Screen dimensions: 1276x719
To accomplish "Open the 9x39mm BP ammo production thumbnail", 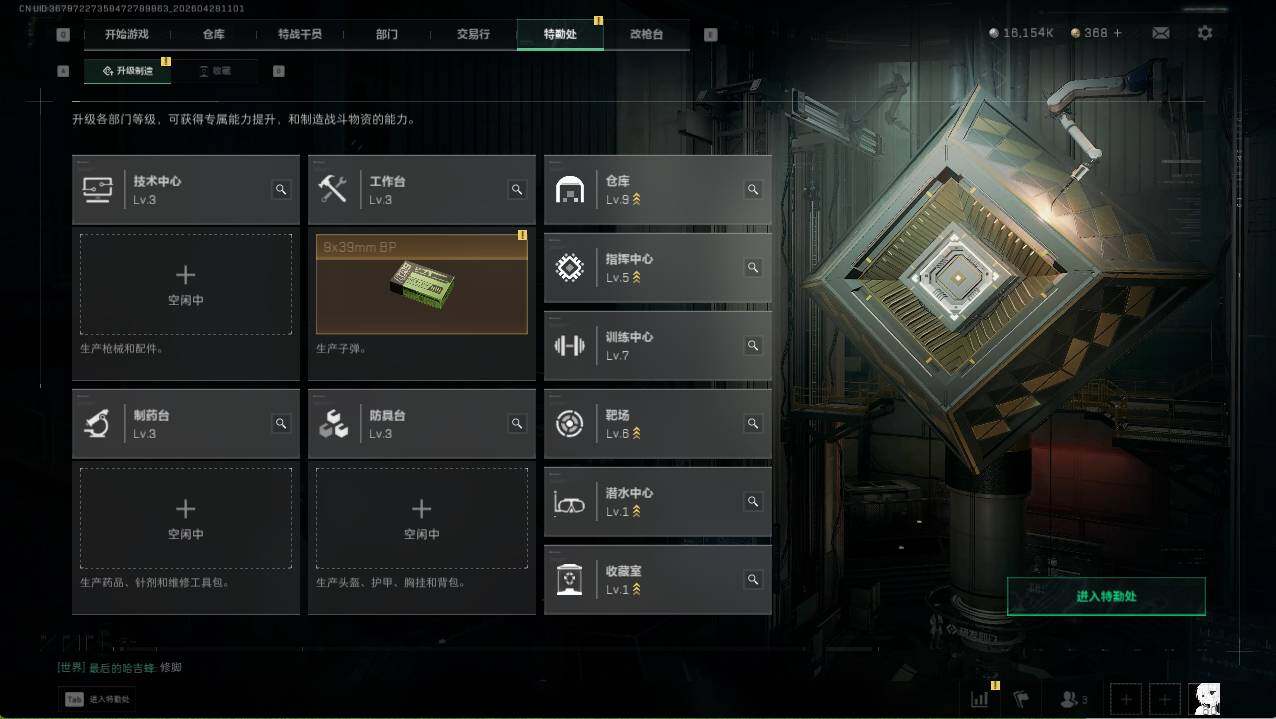I will pos(422,284).
